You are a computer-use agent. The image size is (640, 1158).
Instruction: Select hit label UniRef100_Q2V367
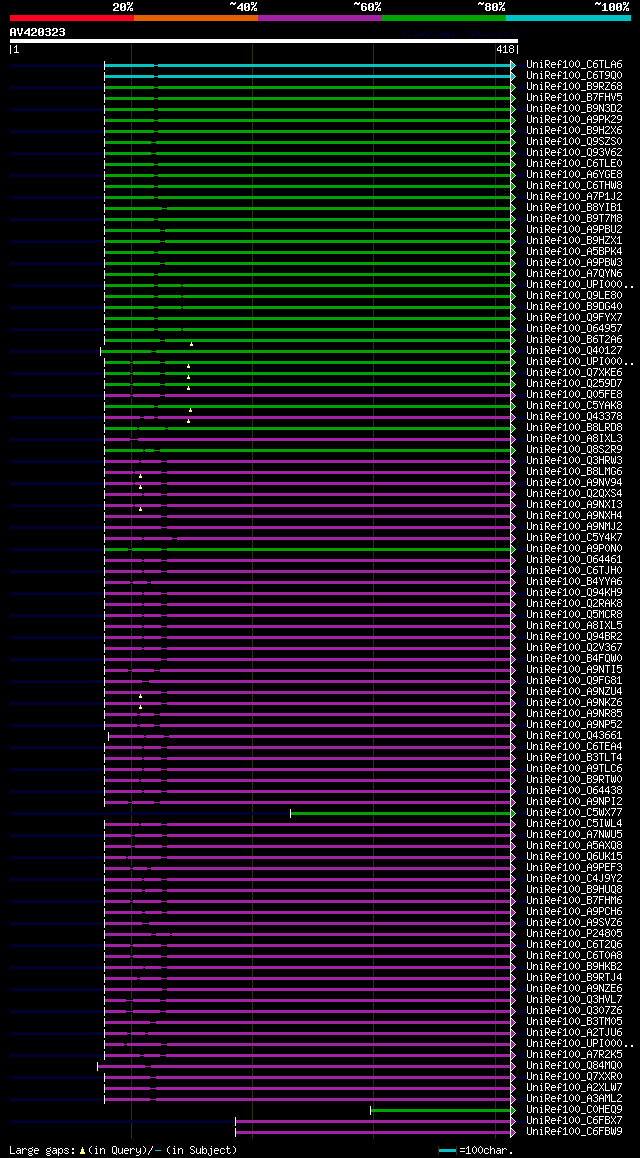point(574,648)
